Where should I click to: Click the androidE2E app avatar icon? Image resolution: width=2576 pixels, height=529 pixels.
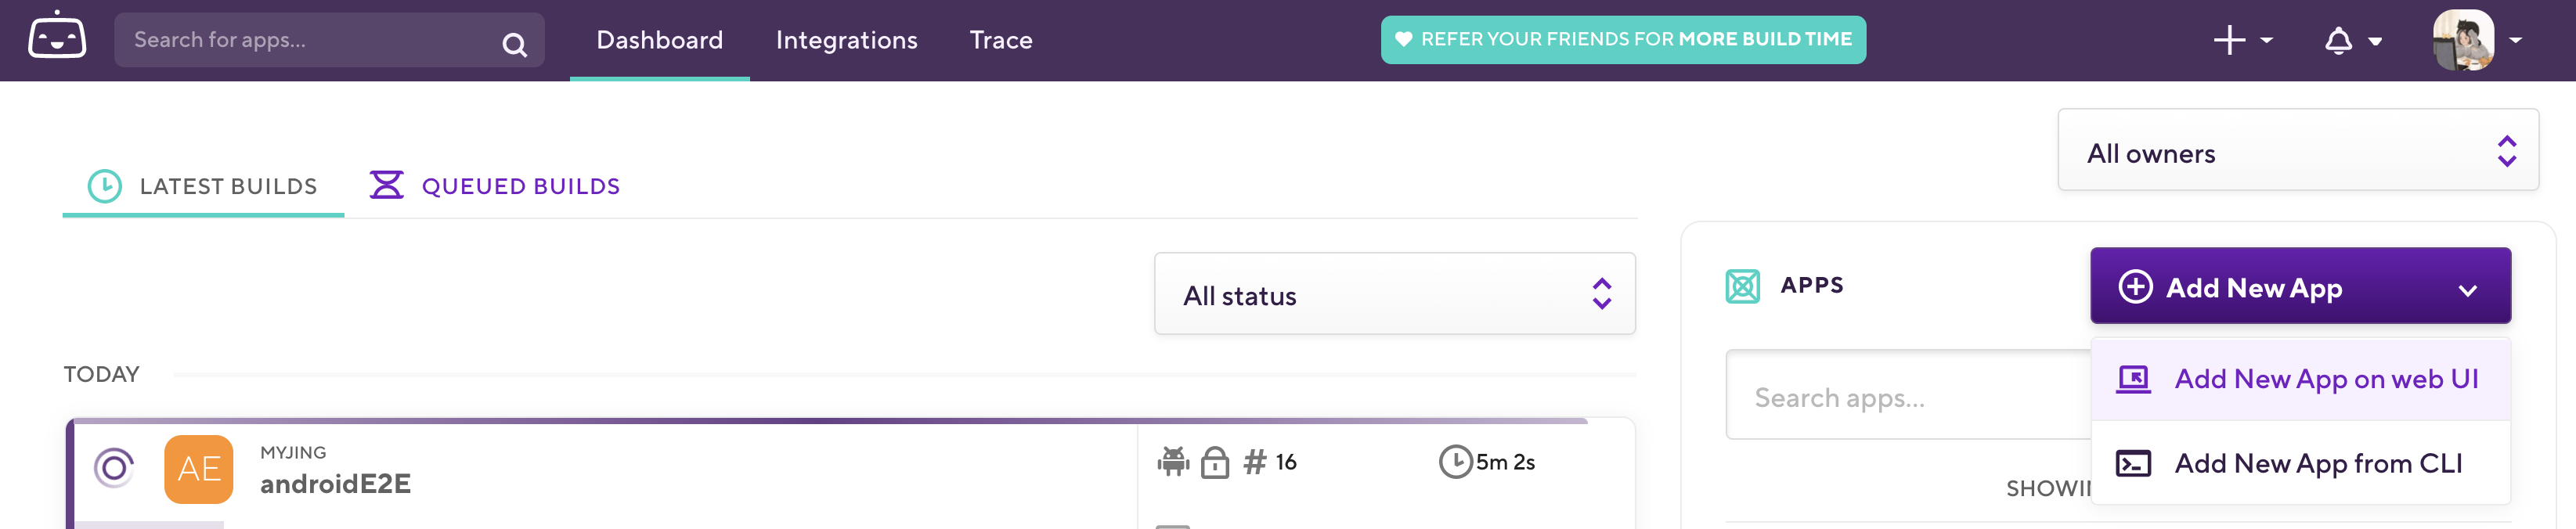(x=199, y=468)
